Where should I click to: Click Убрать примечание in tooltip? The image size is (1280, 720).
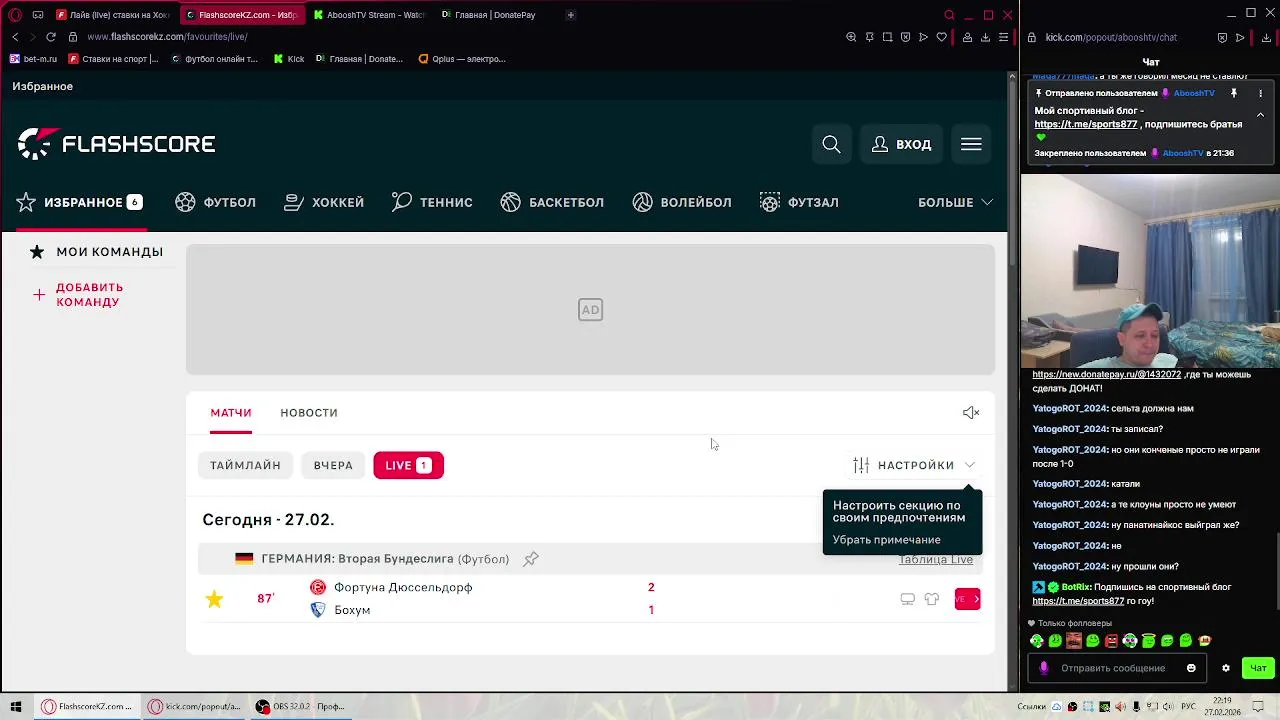pos(887,540)
